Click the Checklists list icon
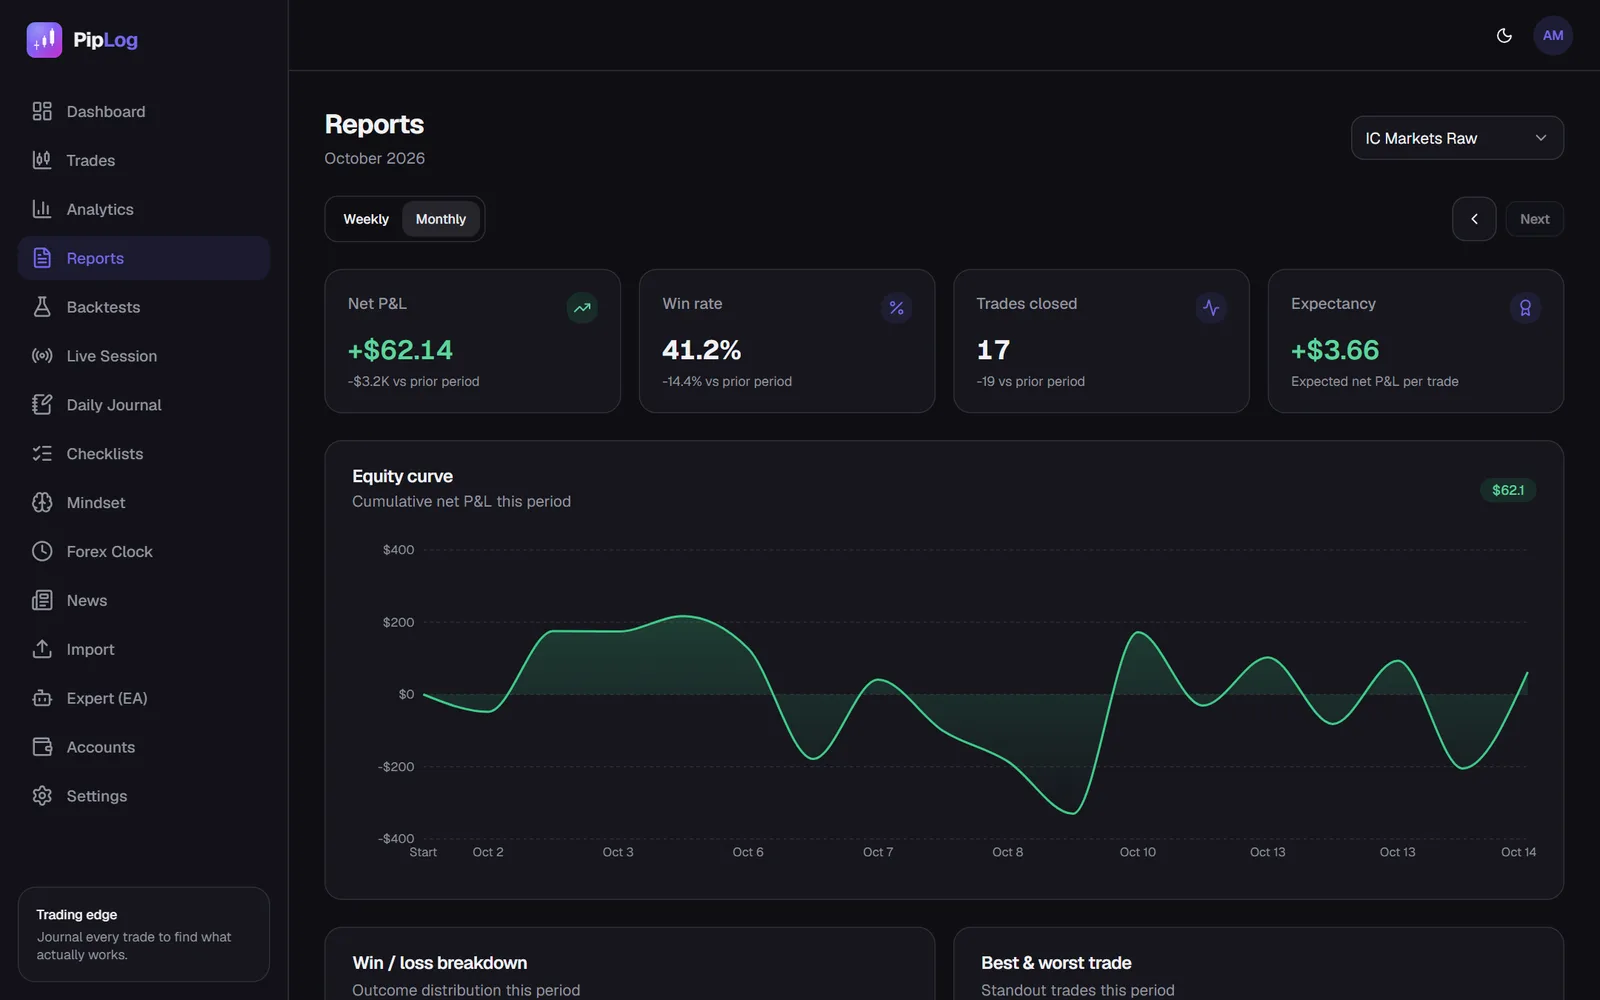Image resolution: width=1600 pixels, height=1000 pixels. [42, 454]
